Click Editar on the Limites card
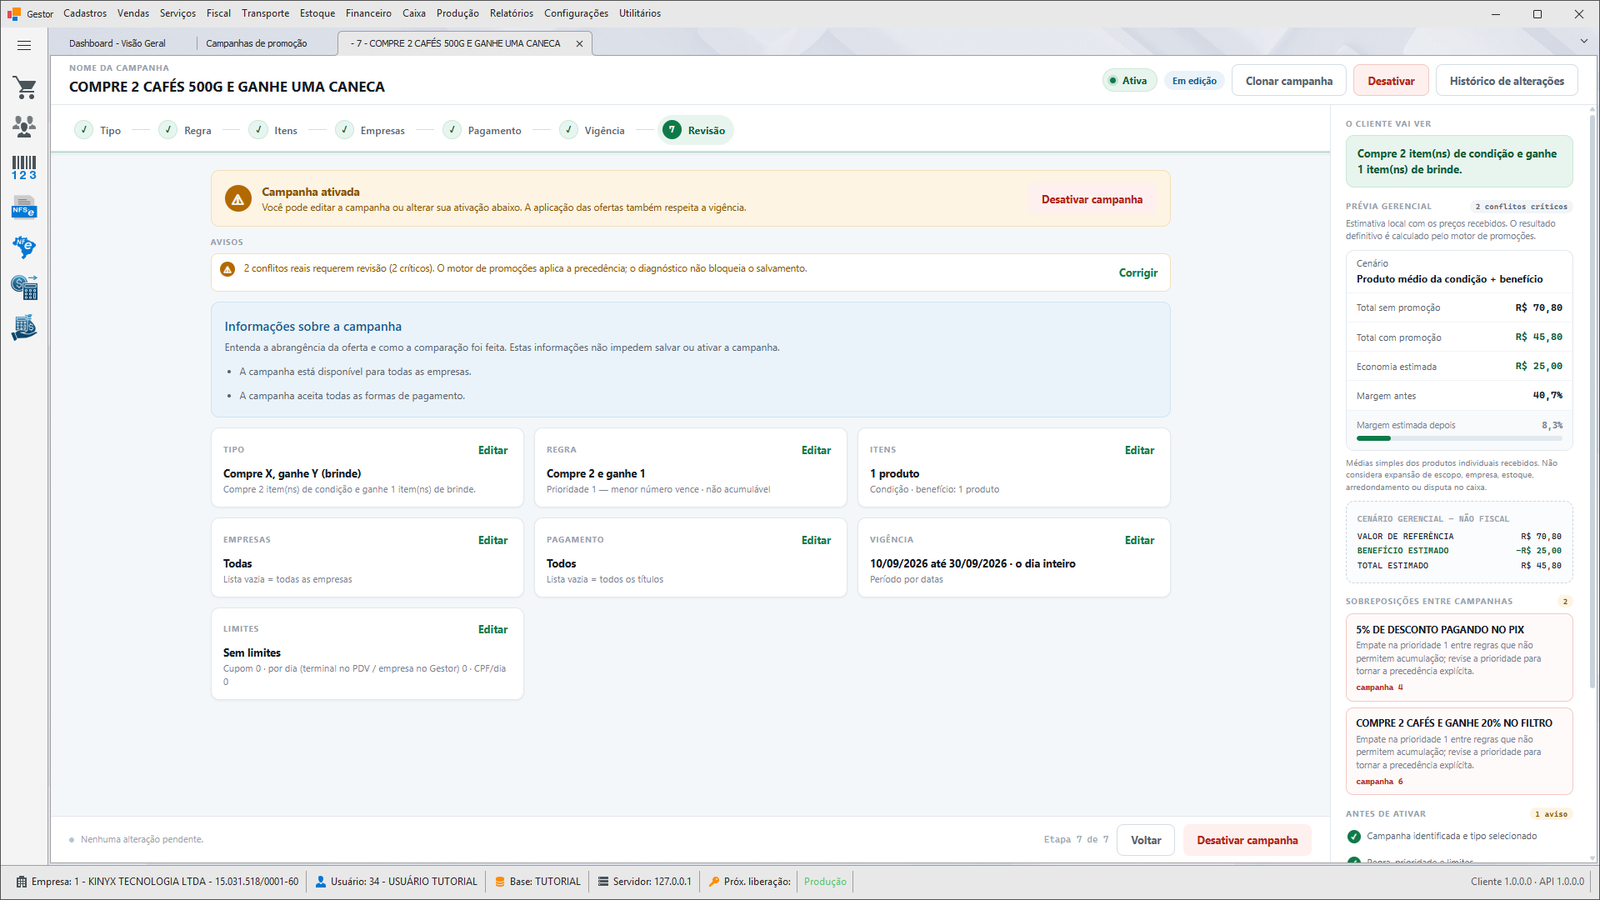This screenshot has width=1600, height=900. [x=493, y=630]
